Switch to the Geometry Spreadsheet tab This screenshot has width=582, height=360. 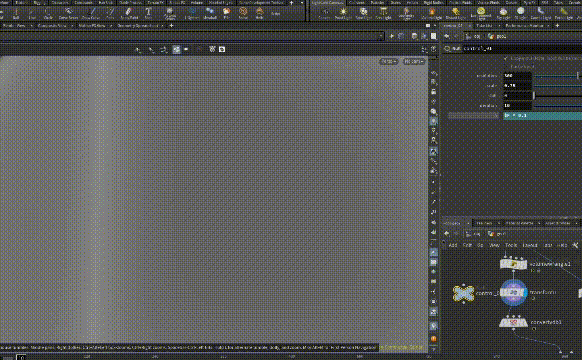click(x=137, y=26)
